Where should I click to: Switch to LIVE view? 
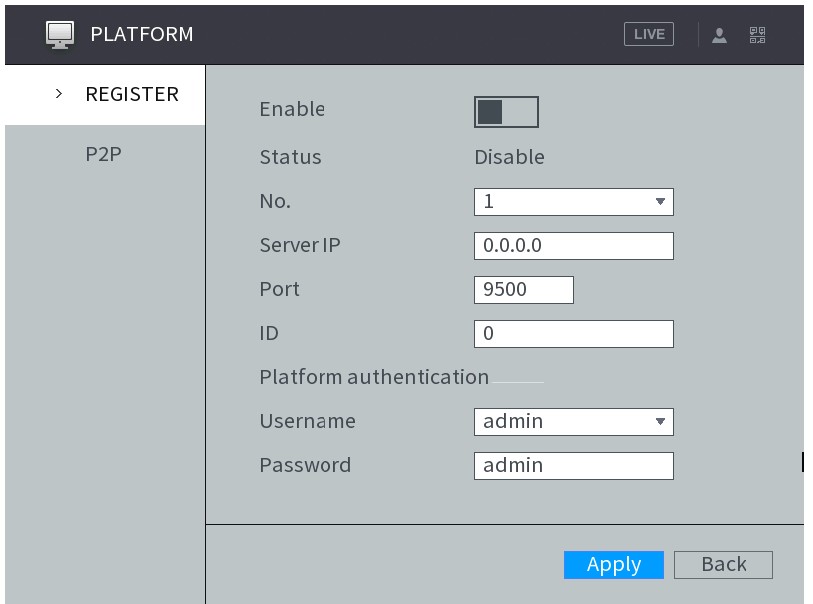tap(648, 34)
